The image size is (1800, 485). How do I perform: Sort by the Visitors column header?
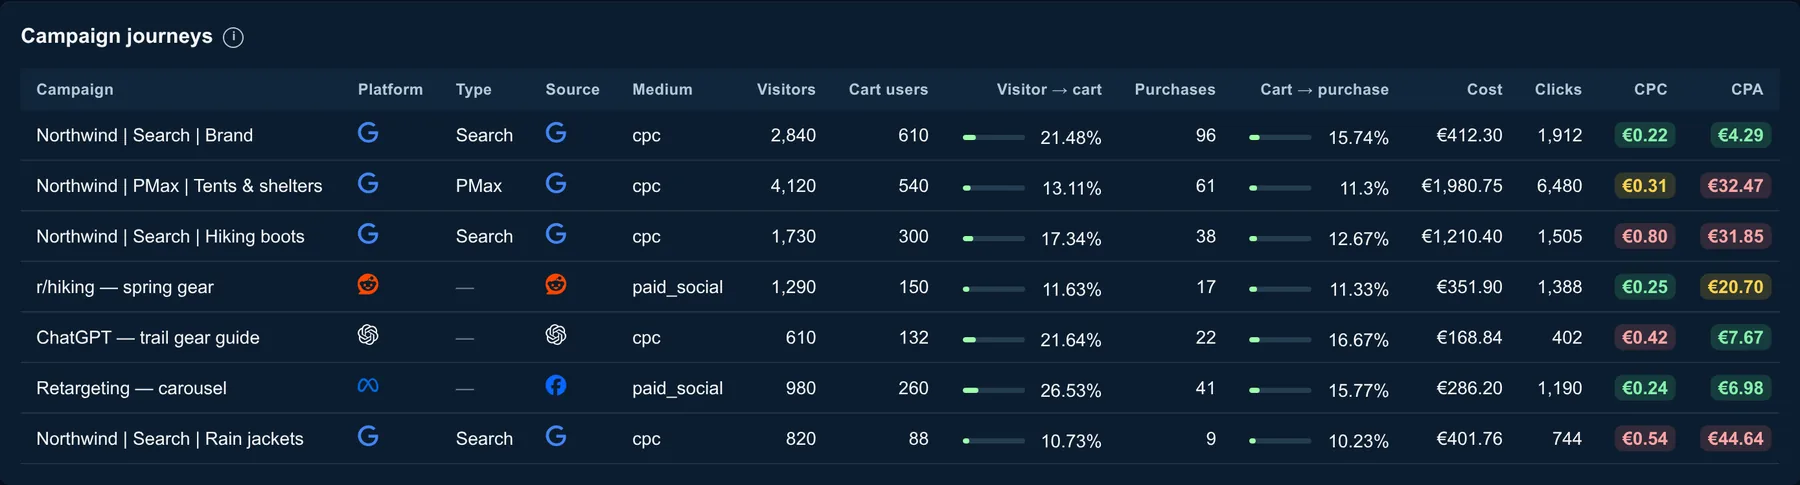786,90
